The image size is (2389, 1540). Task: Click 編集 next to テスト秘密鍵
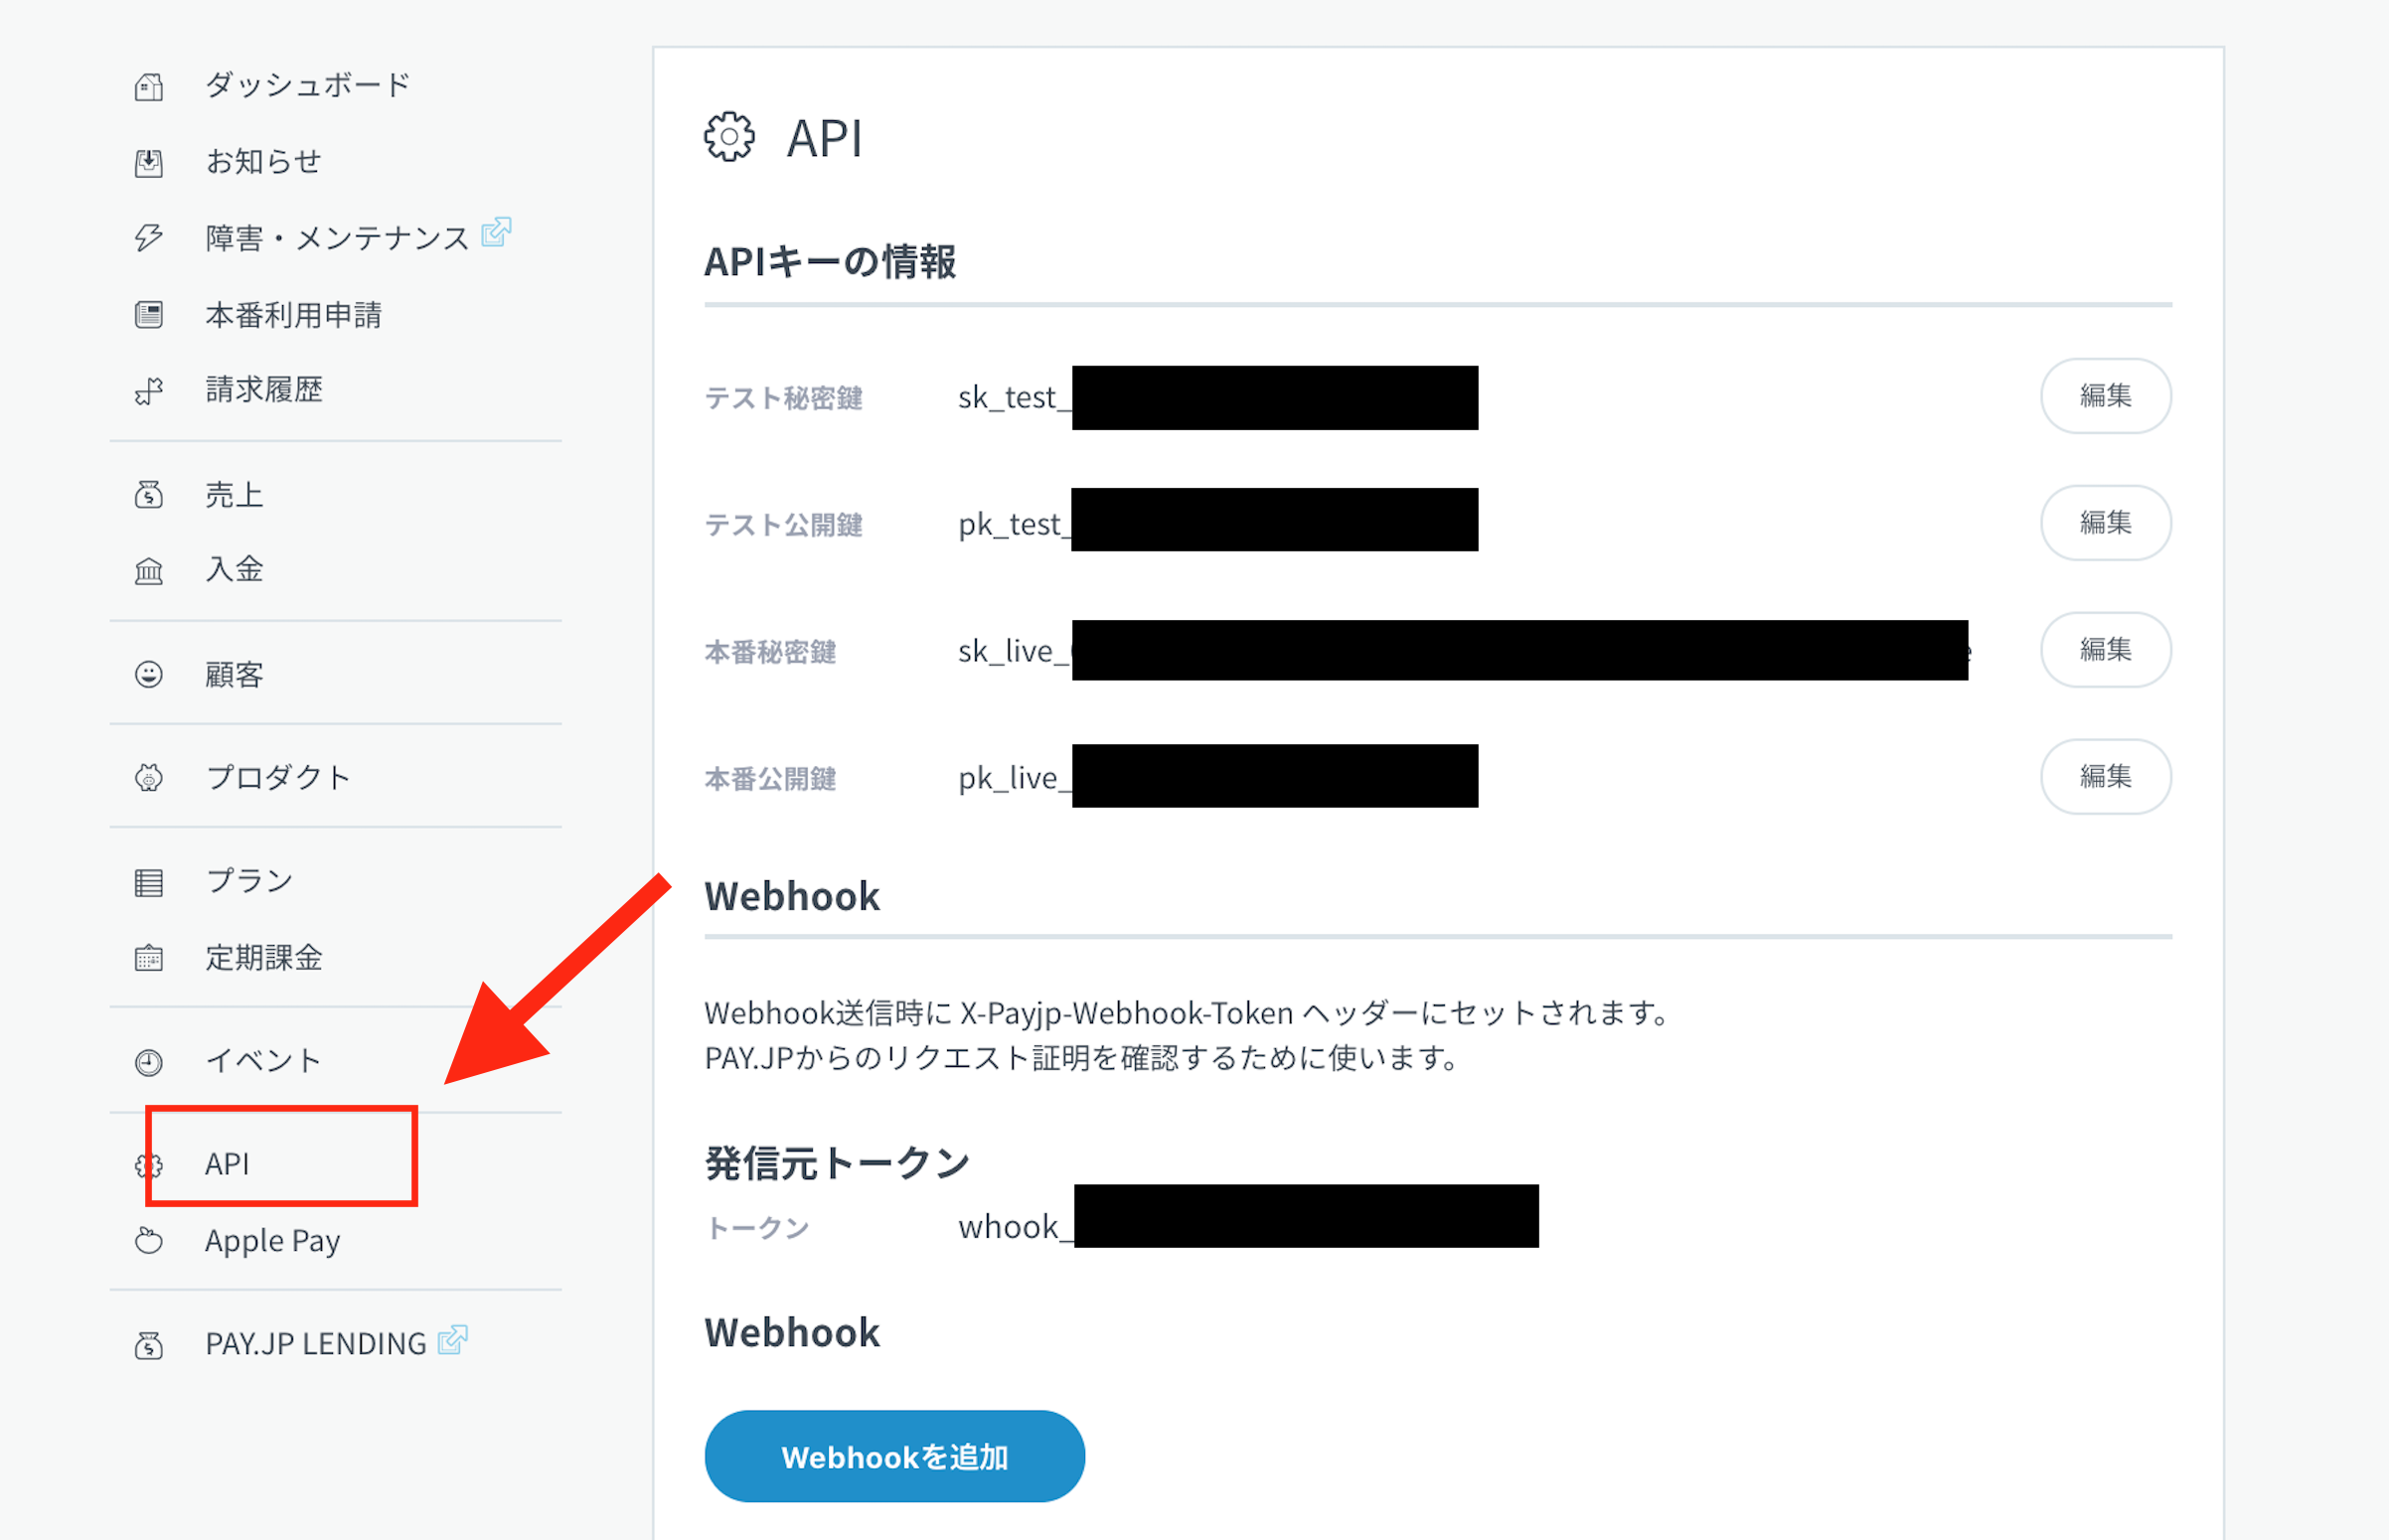pos(2106,396)
